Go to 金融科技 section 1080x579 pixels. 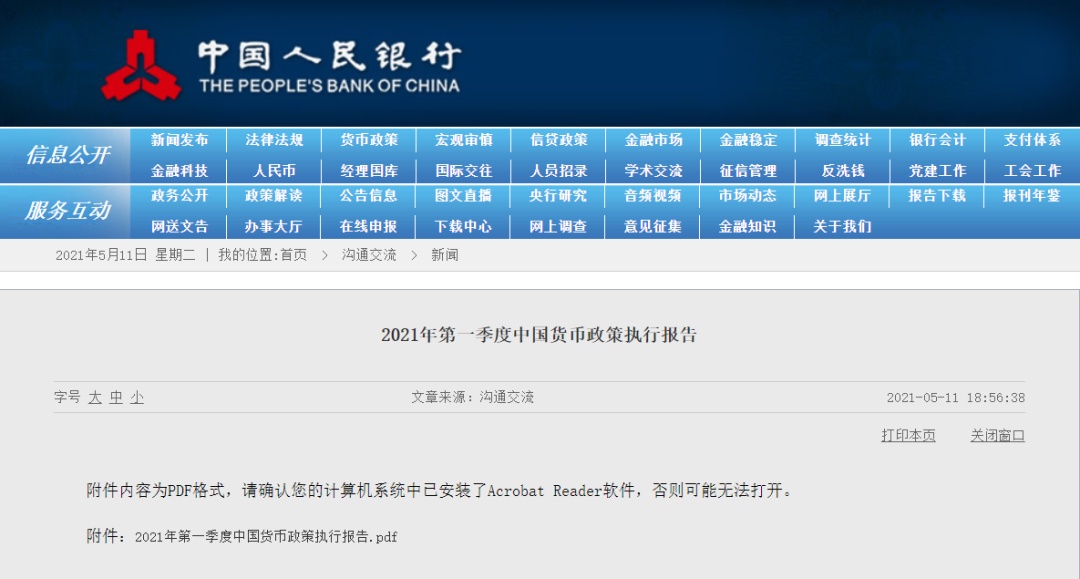179,171
